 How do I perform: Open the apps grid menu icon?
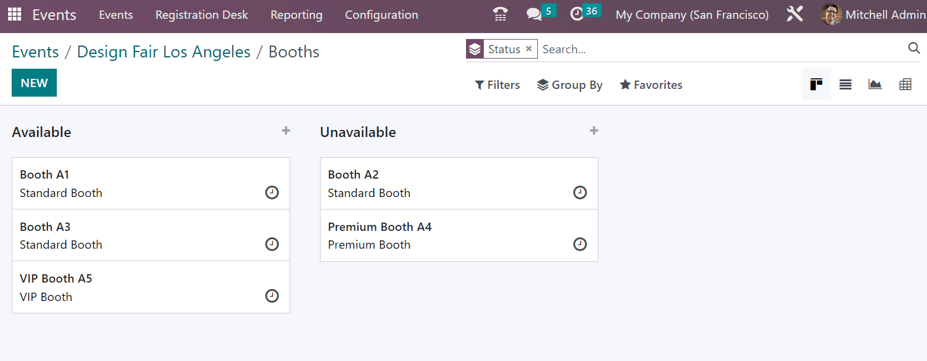[14, 15]
